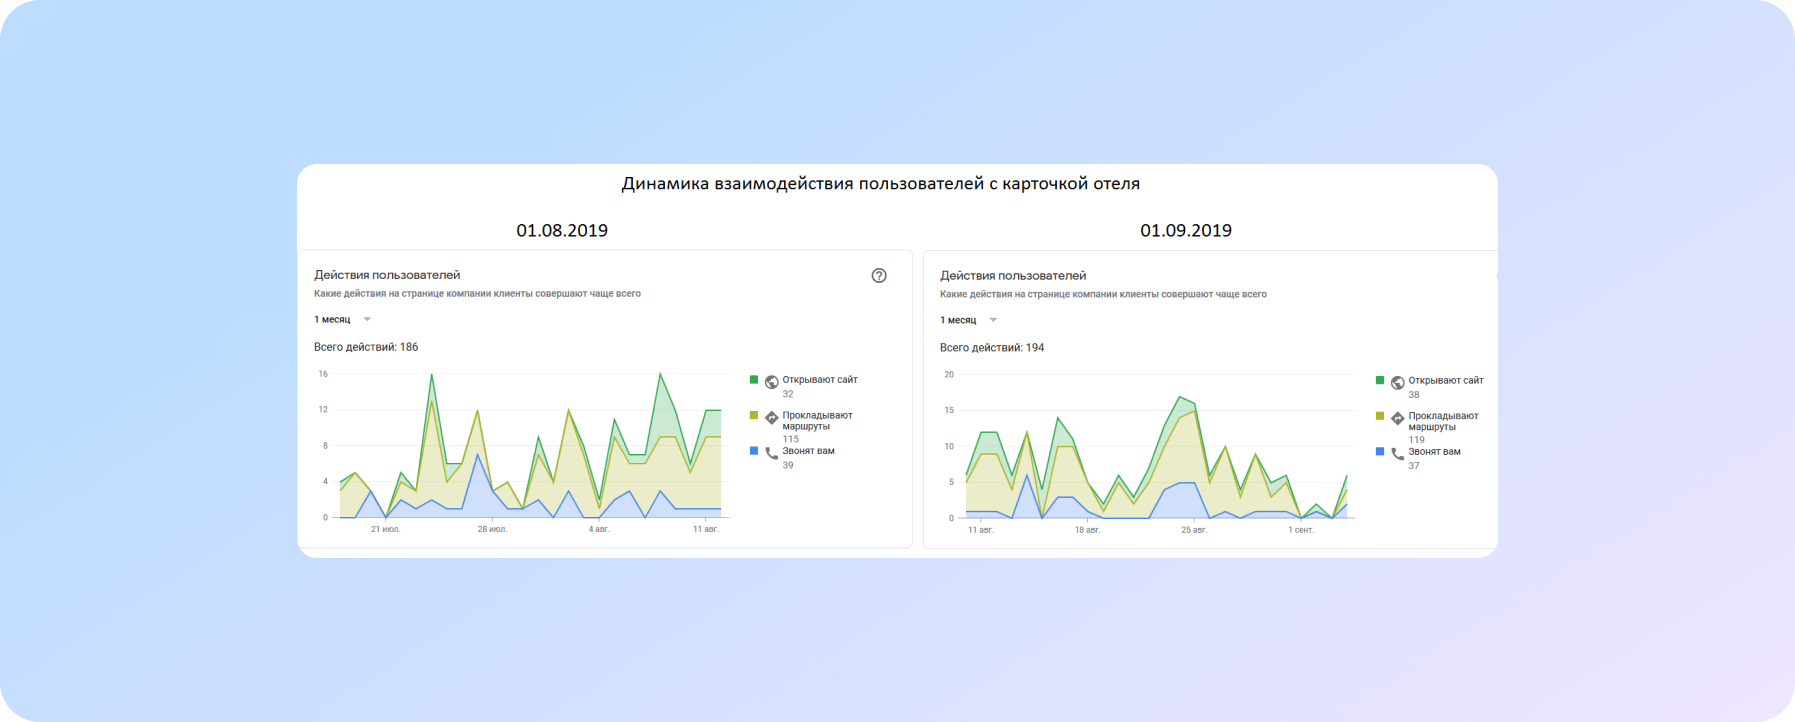This screenshot has width=1795, height=722.
Task: Click the title 'Динамика взаимодействия пользователей с карточкой отеля'
Action: point(881,184)
